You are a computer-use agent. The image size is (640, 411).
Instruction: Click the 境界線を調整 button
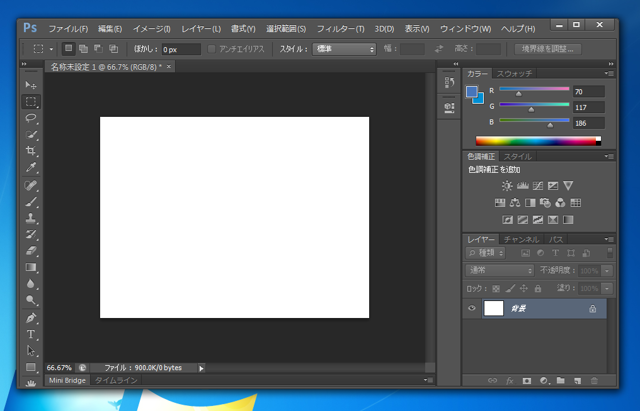547,49
